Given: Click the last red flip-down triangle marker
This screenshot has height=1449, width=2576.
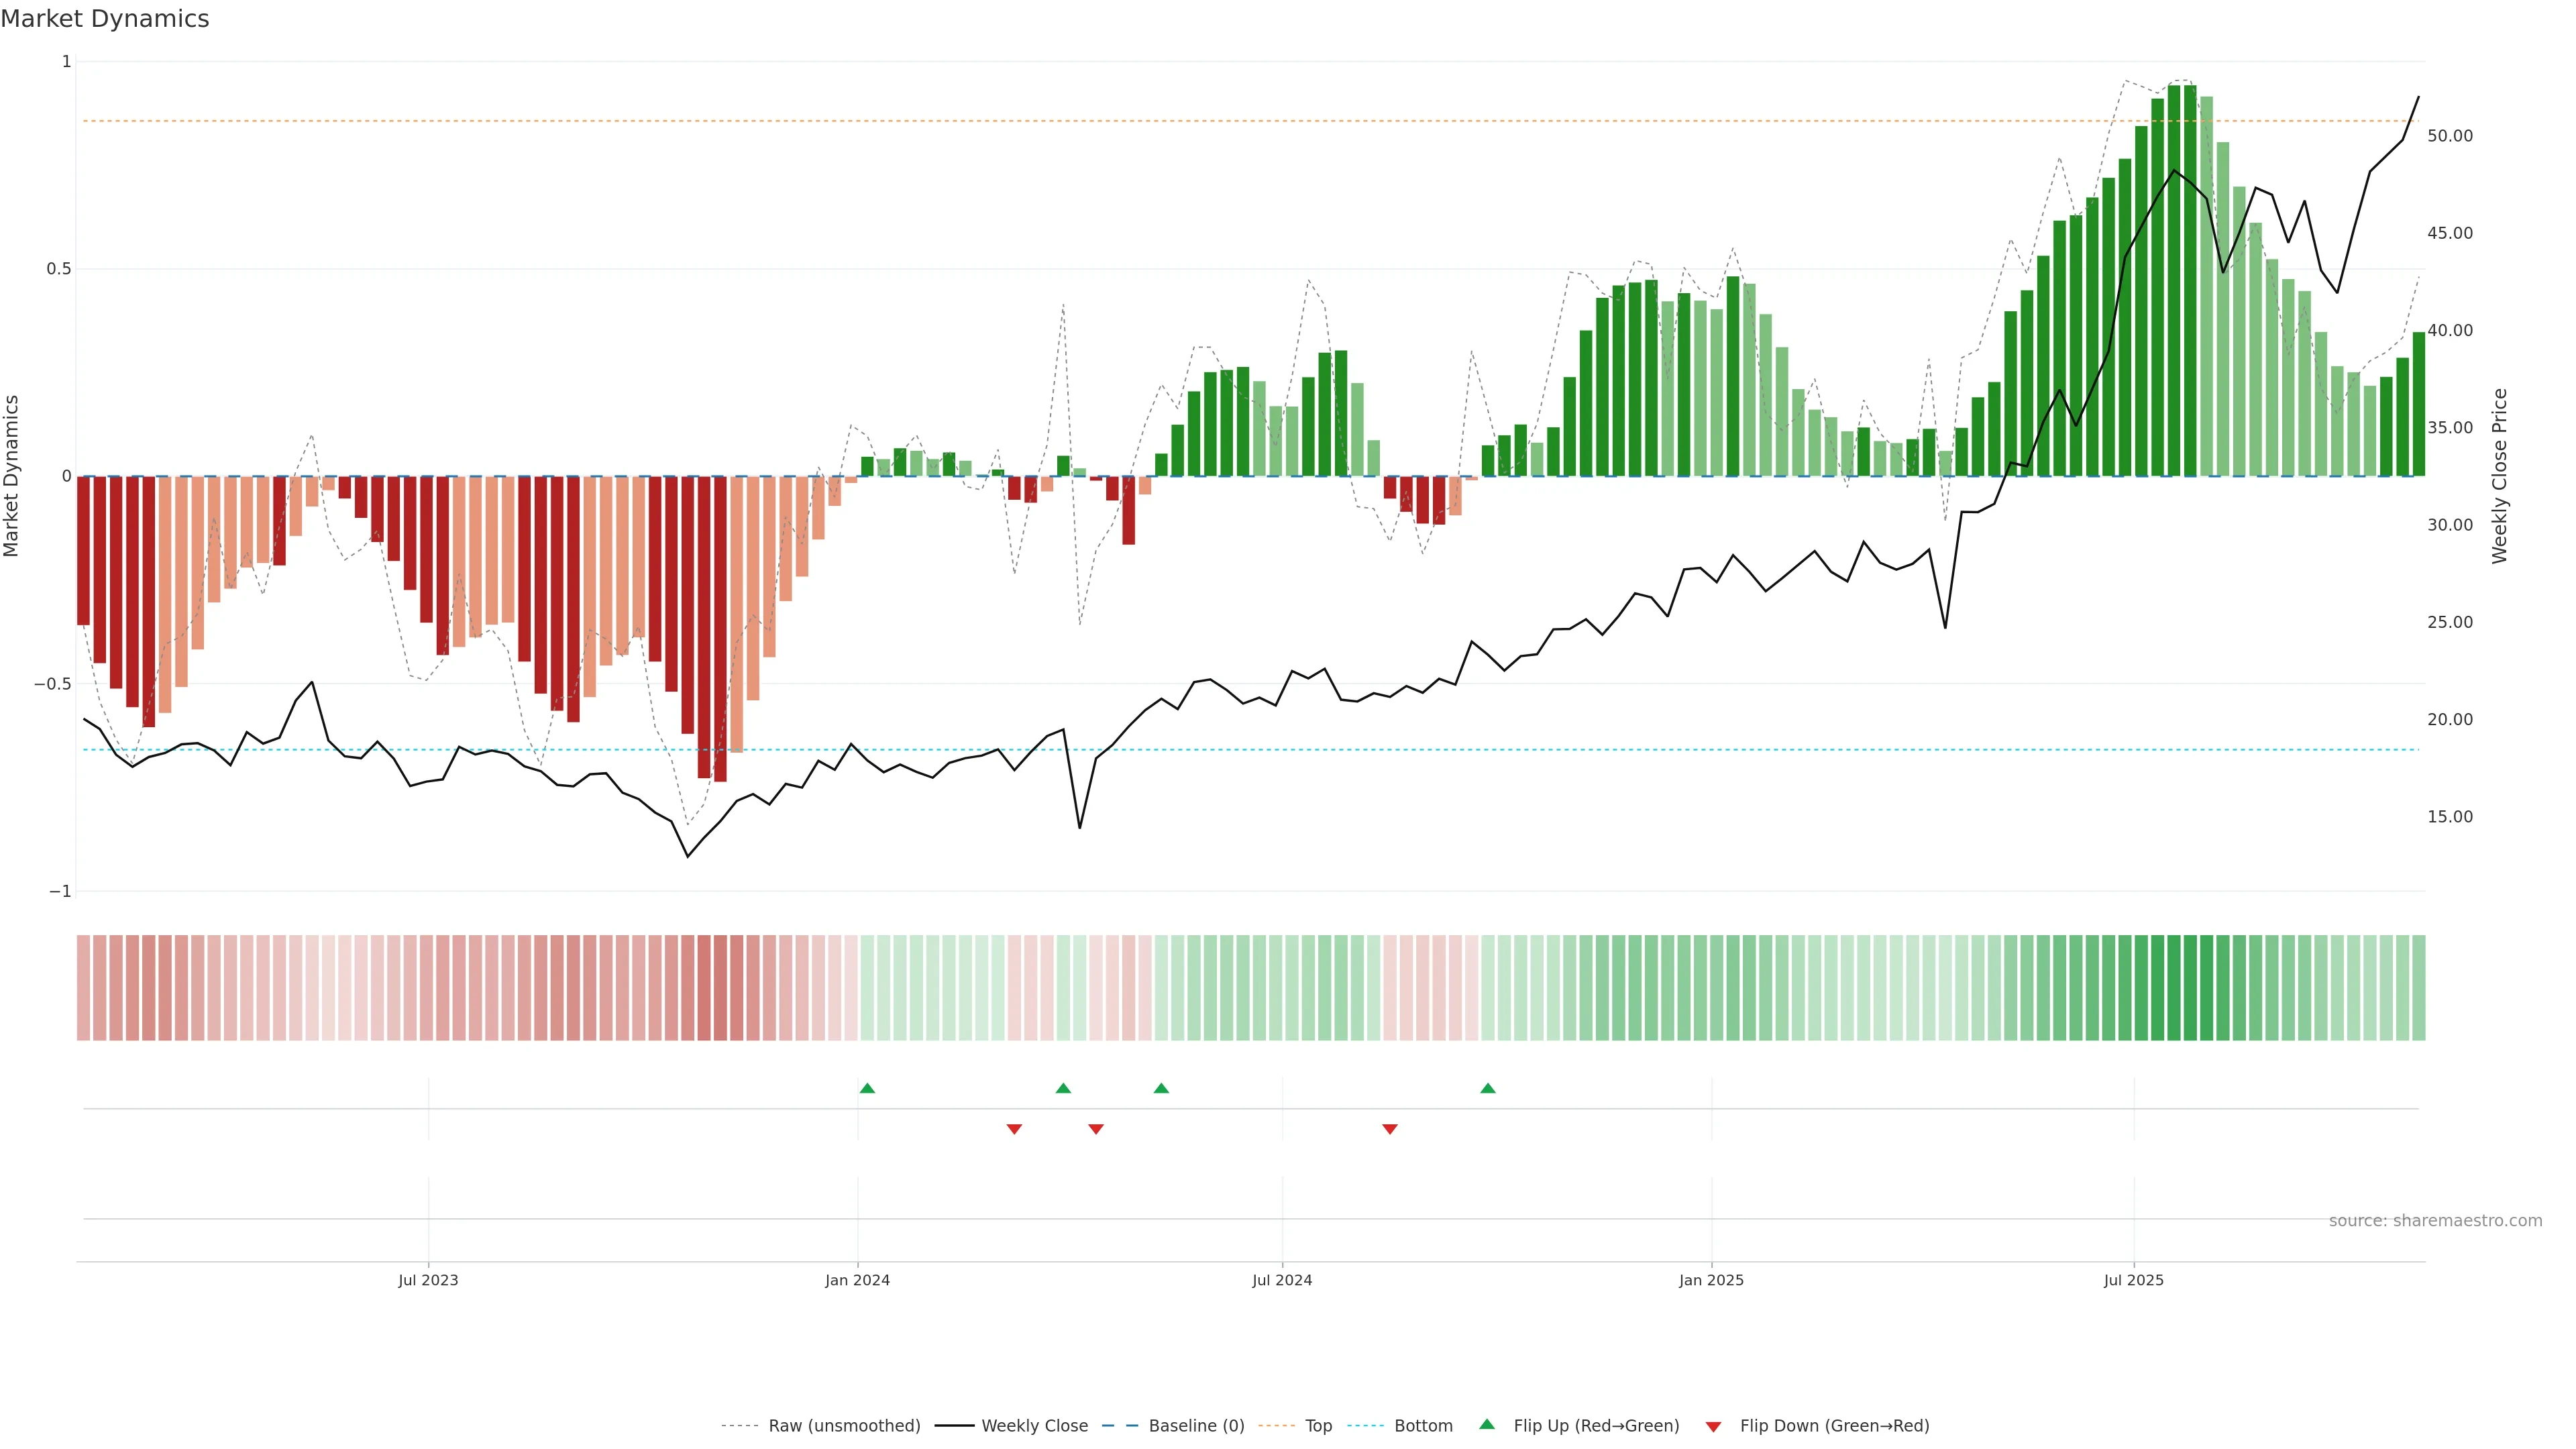Looking at the screenshot, I should [x=1390, y=1129].
